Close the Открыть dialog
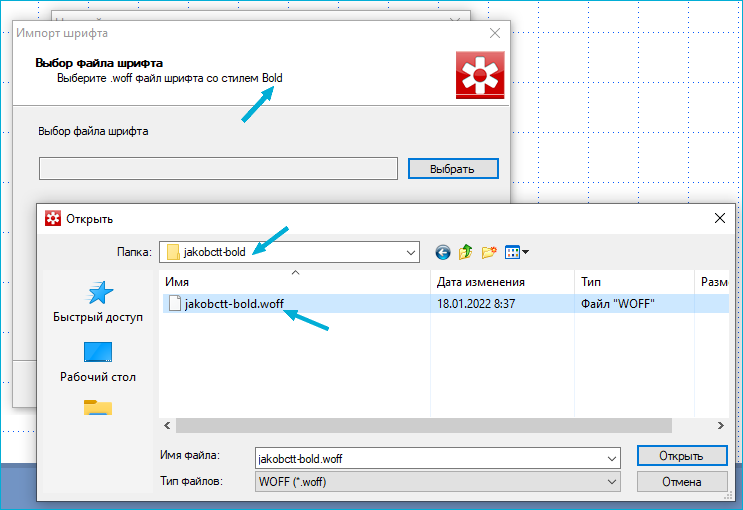Screen dimensions: 743x510 pos(720,218)
